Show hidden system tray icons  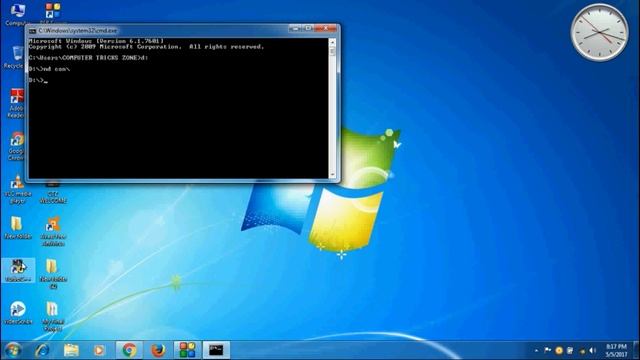tap(536, 351)
